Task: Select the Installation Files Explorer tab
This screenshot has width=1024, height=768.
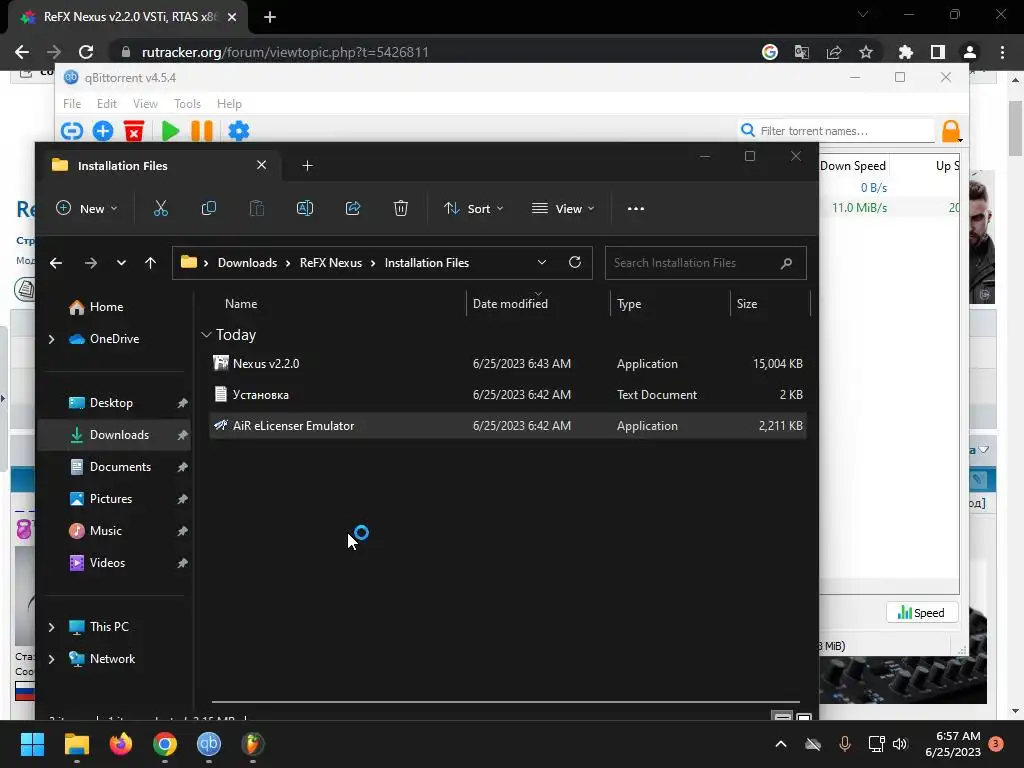Action: coord(160,166)
